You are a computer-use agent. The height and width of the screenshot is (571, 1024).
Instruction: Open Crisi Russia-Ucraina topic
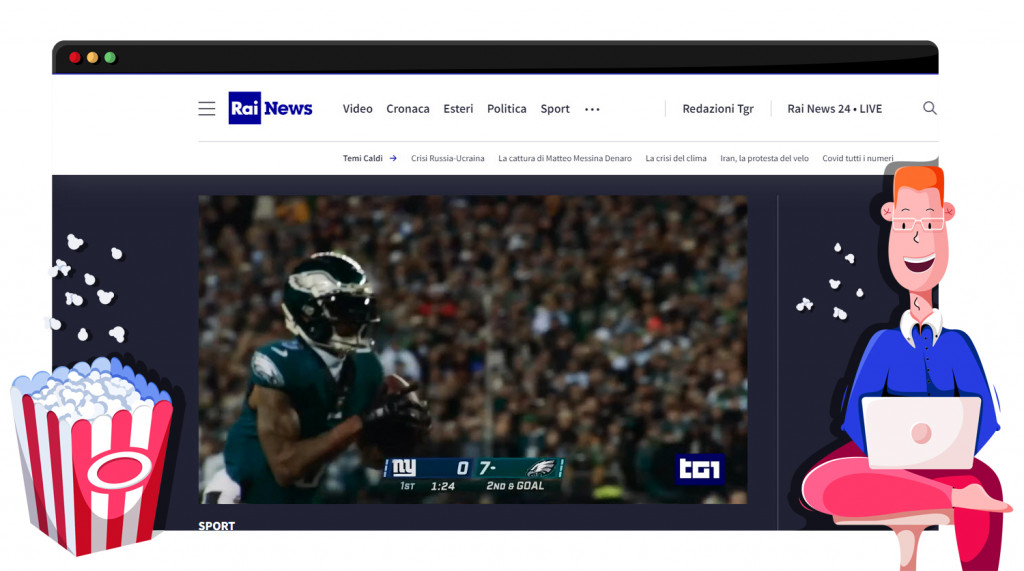pyautogui.click(x=447, y=158)
